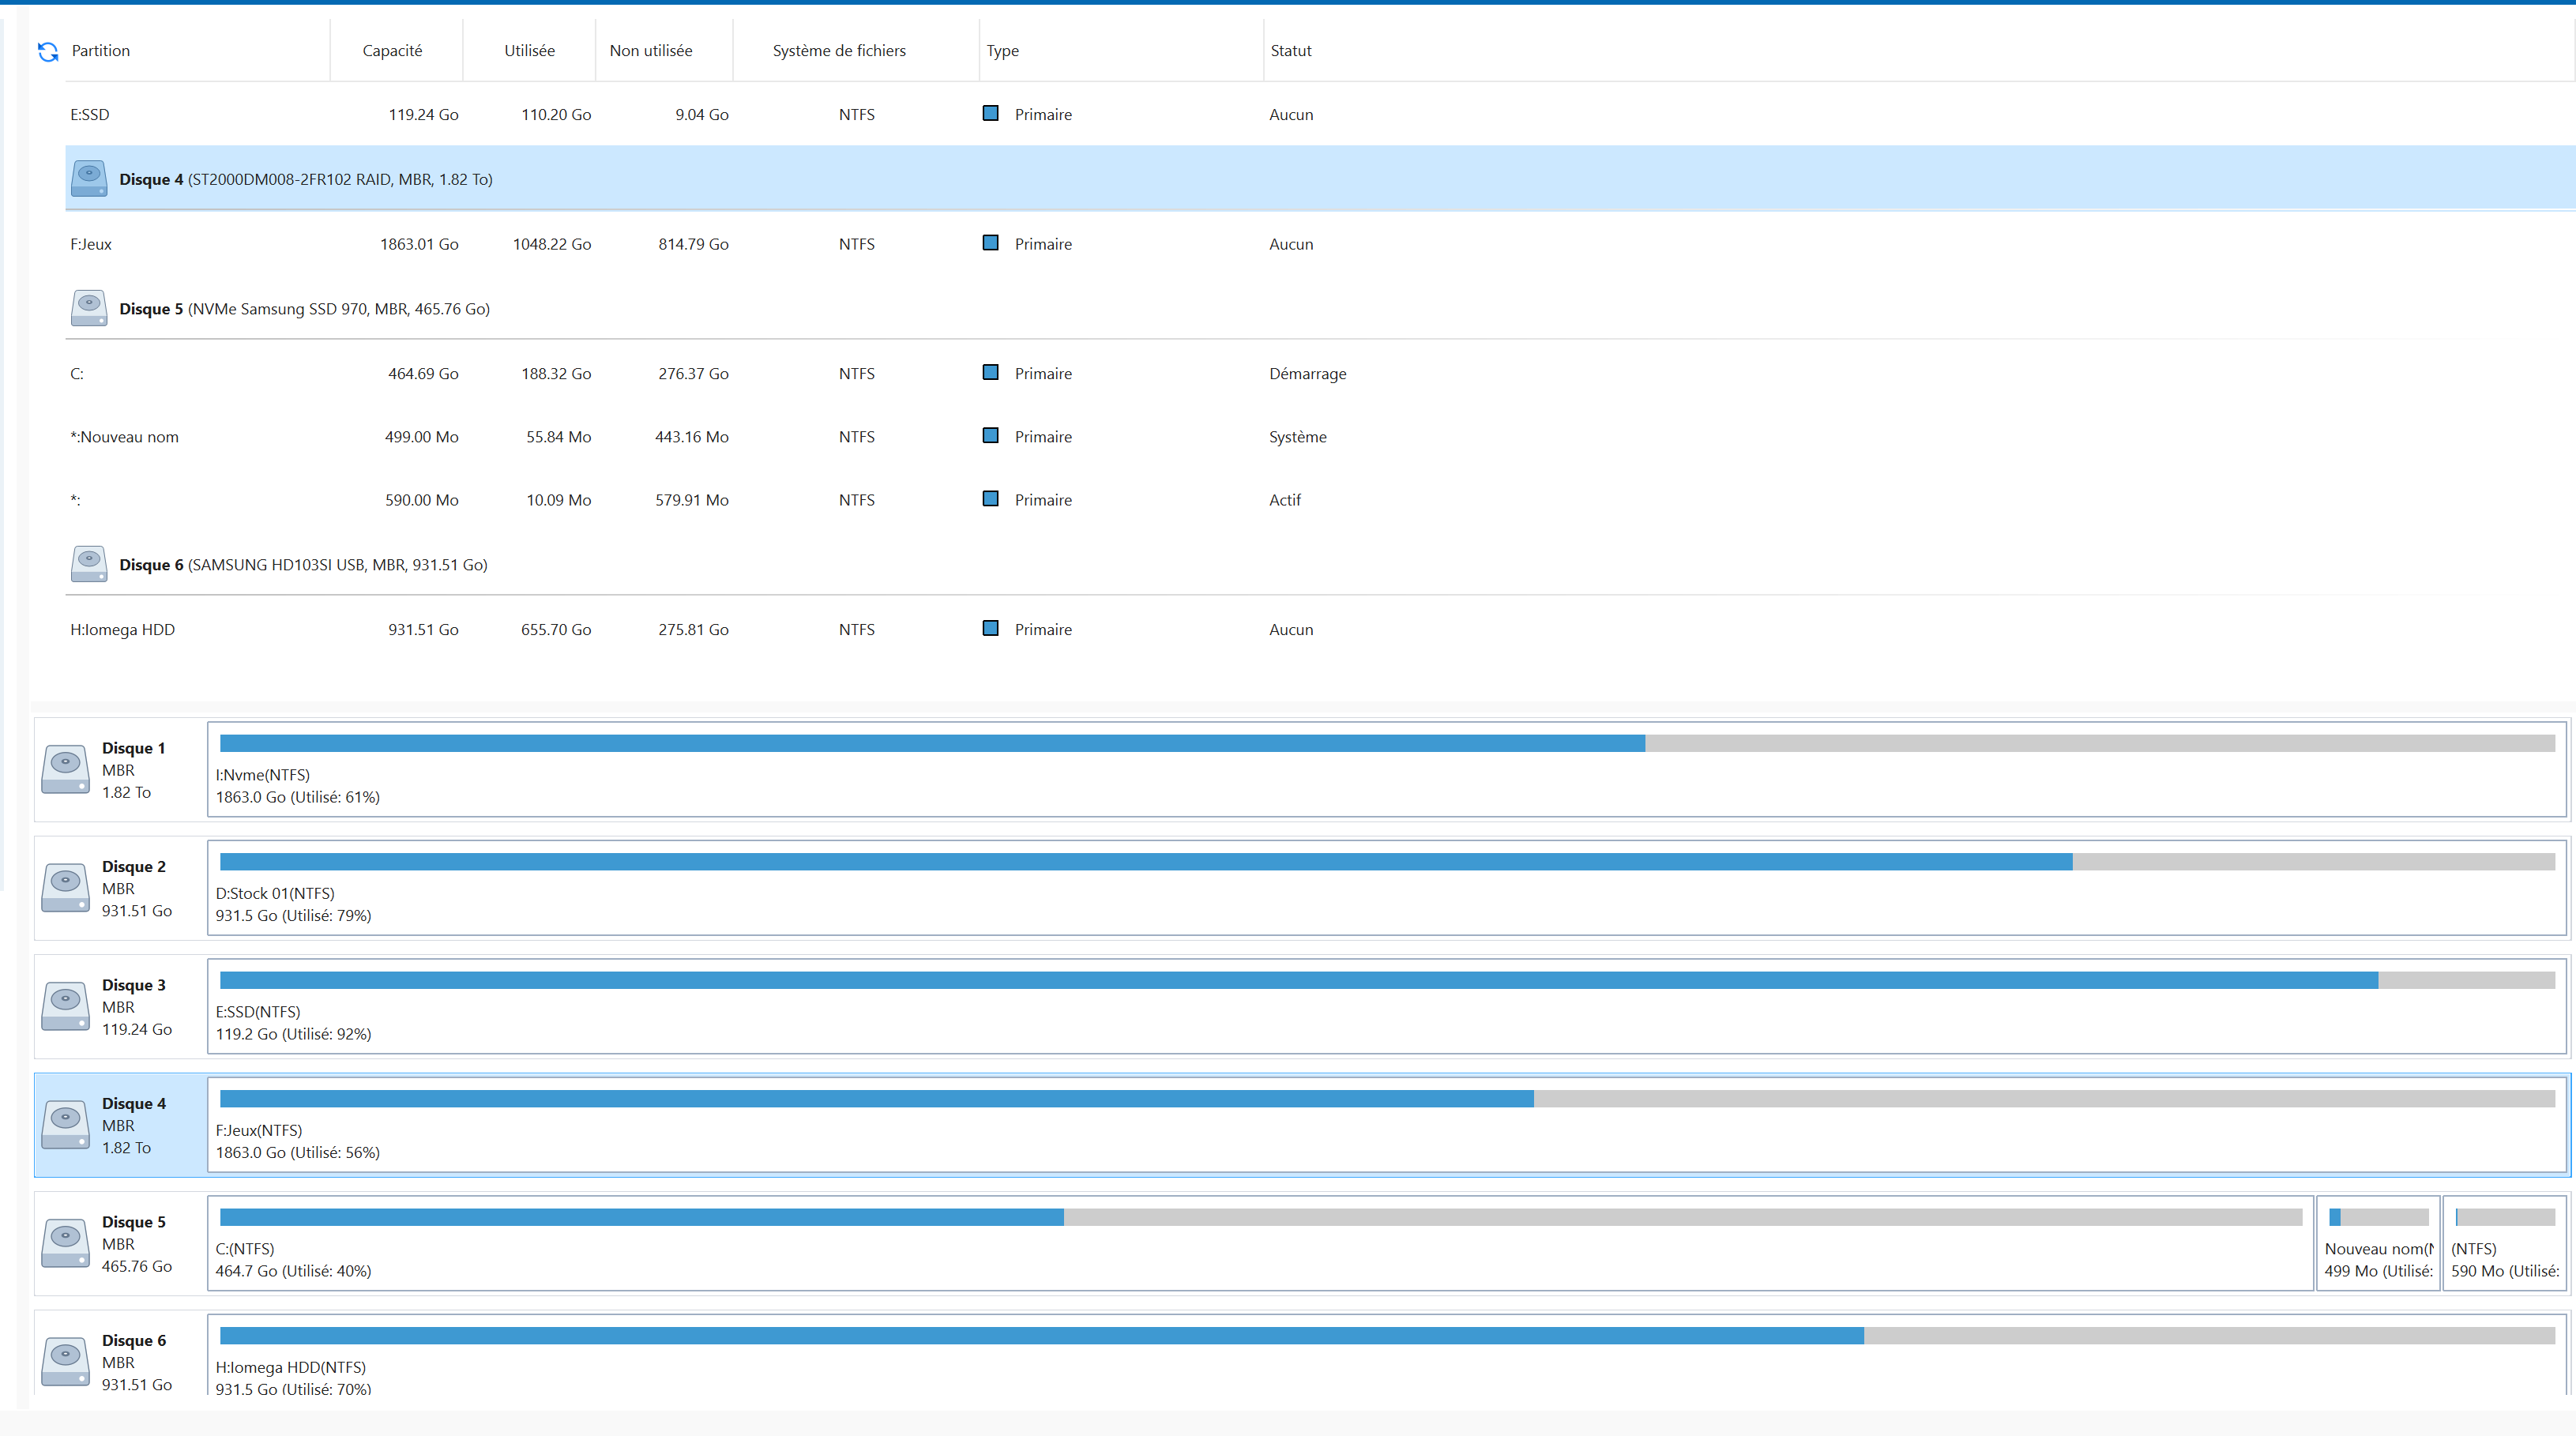Click the H:Iomega HDD(NTFS) partition block
Screen dimensions: 2576x1436
[x=1387, y=1355]
